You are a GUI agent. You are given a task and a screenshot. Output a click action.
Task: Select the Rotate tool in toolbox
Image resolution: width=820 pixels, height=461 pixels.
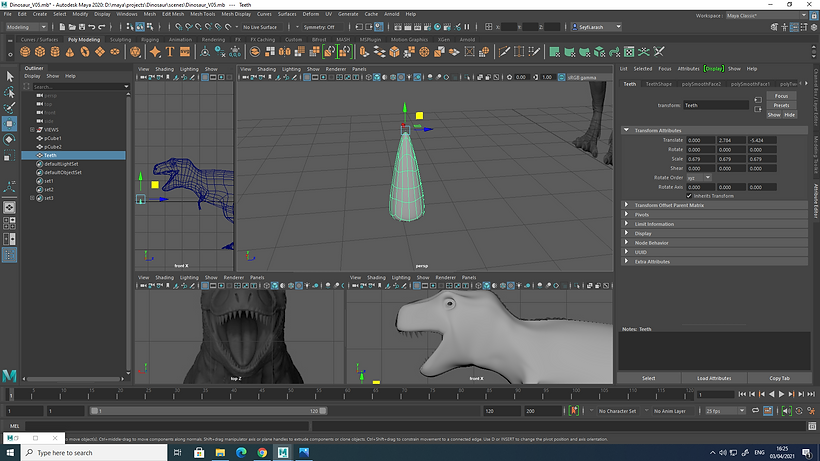[x=9, y=140]
